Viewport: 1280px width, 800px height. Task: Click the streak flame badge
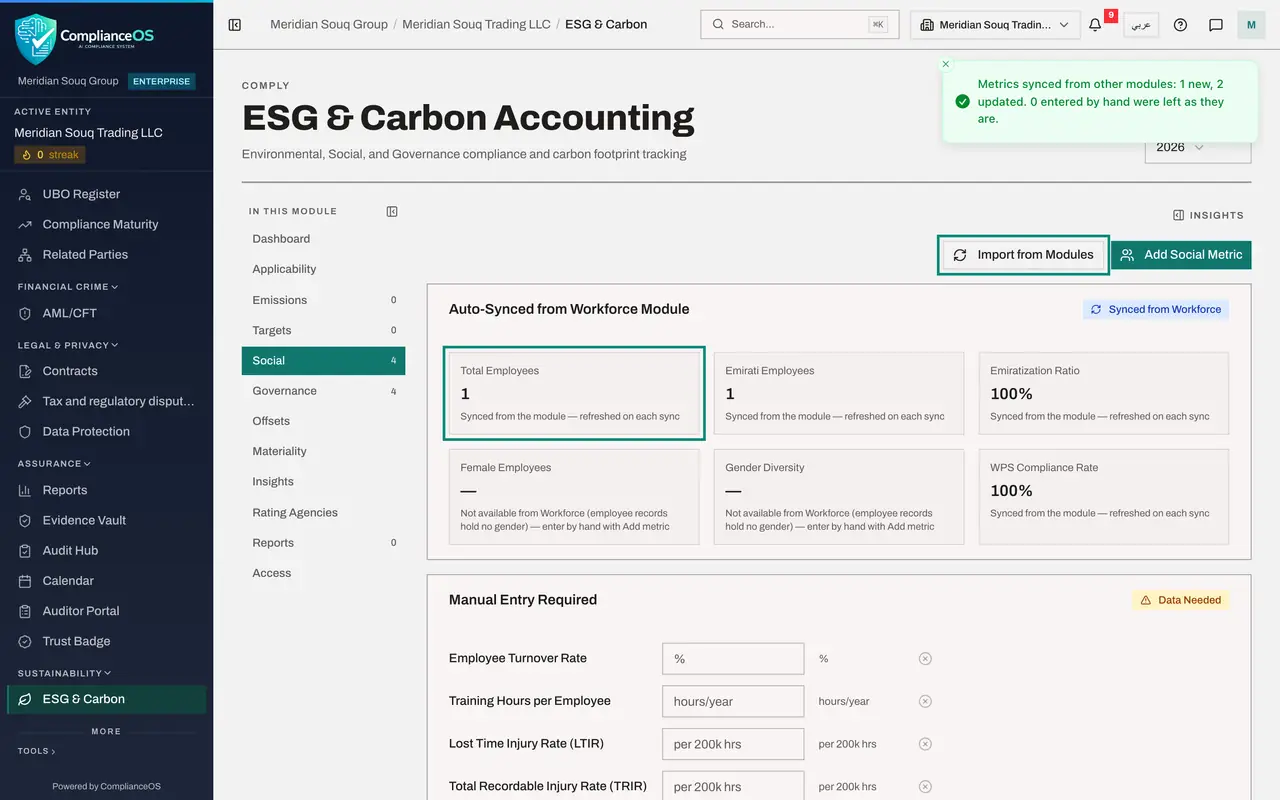(50, 155)
